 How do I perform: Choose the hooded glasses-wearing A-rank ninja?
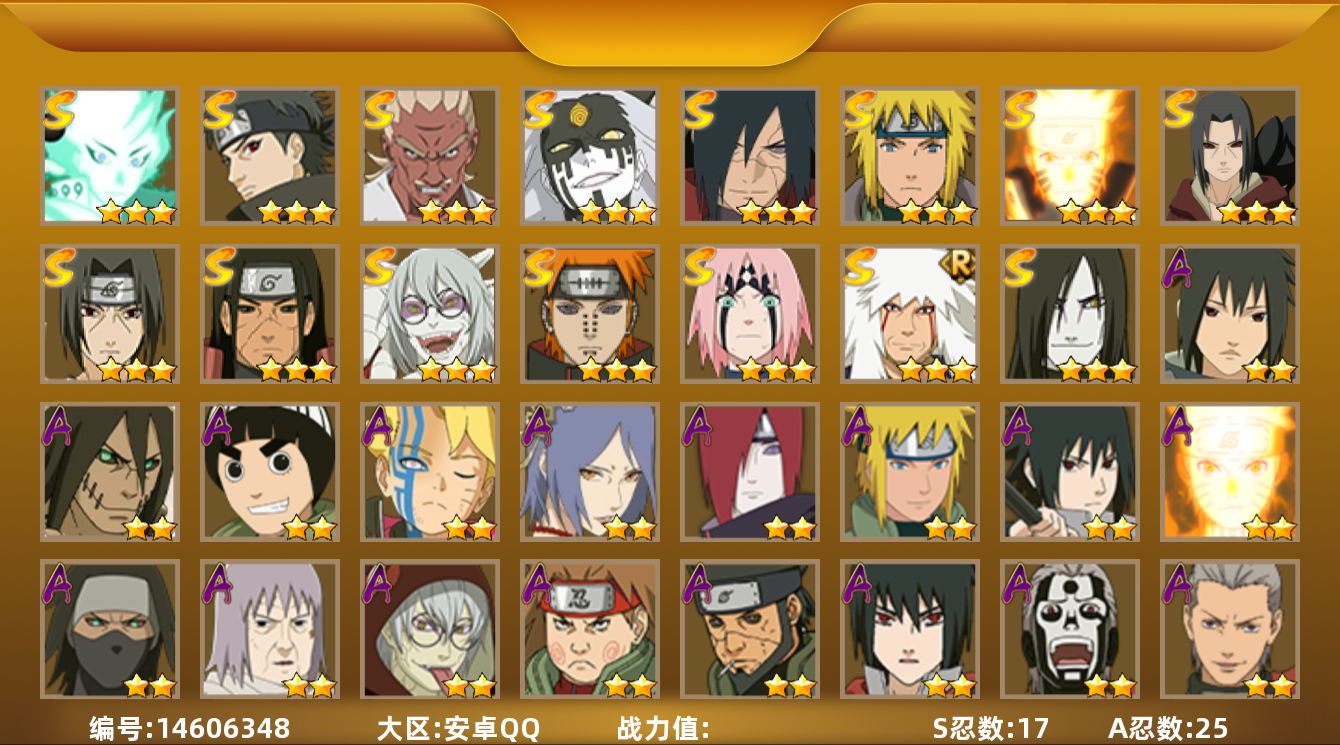pos(430,629)
